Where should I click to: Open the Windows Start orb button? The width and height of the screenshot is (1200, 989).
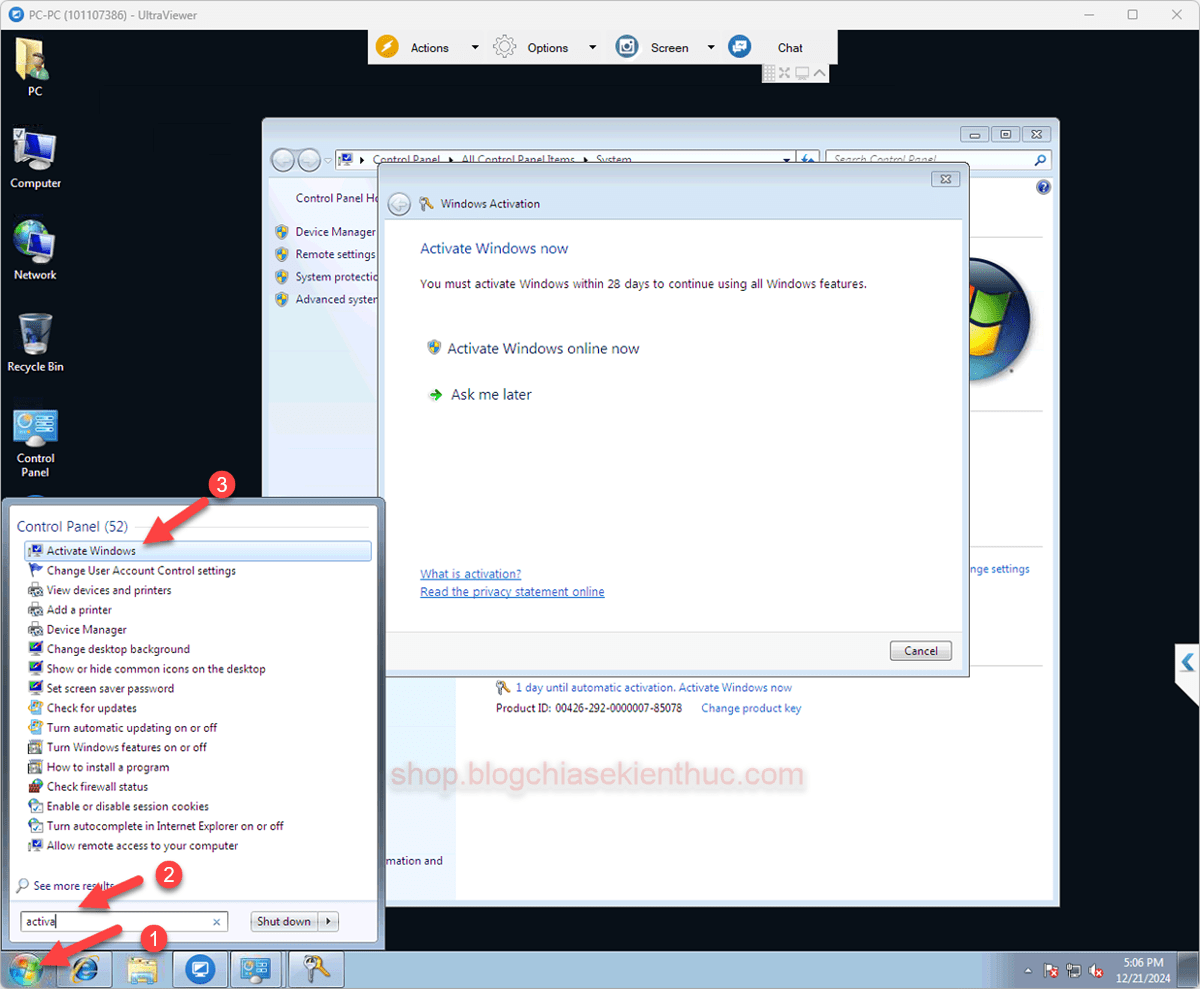[x=26, y=970]
